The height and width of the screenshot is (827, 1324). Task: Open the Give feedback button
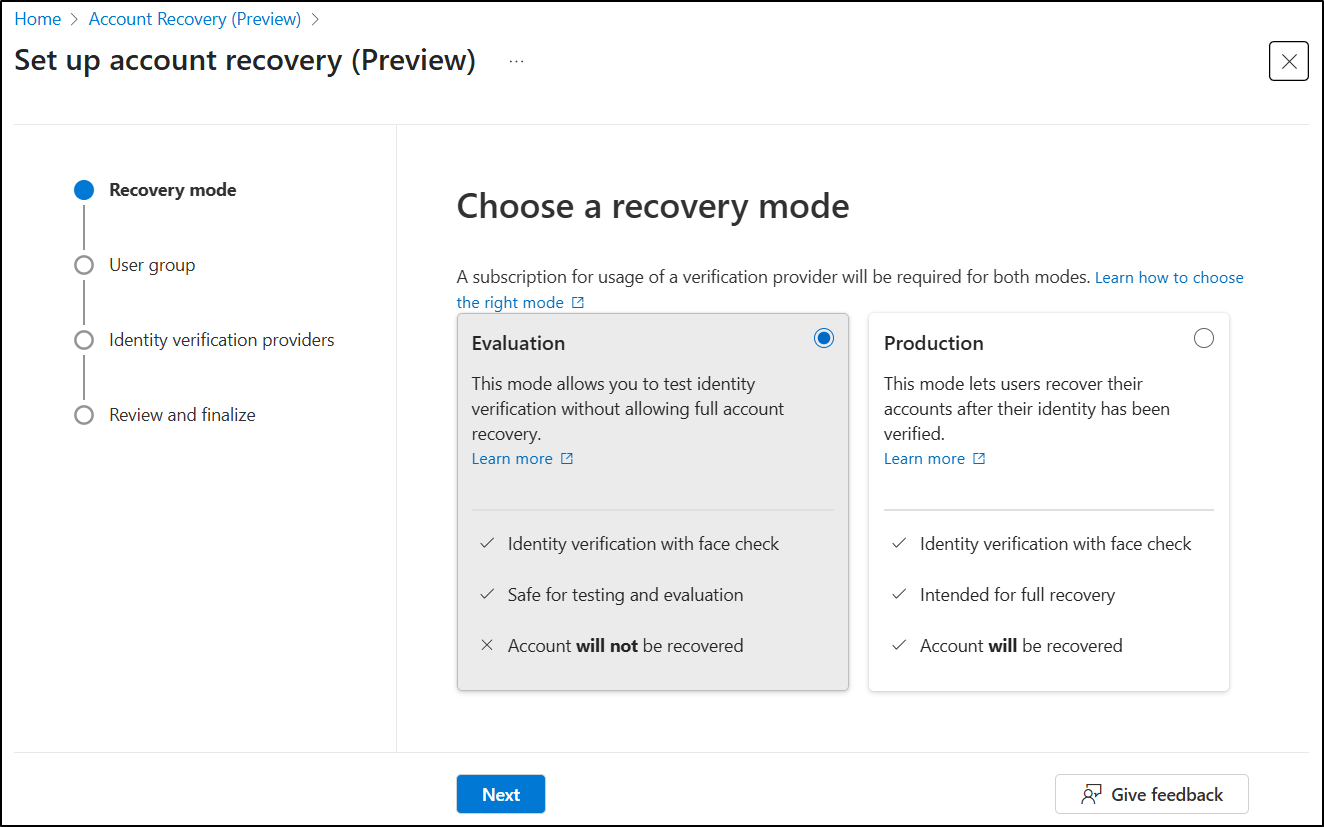click(x=1151, y=794)
